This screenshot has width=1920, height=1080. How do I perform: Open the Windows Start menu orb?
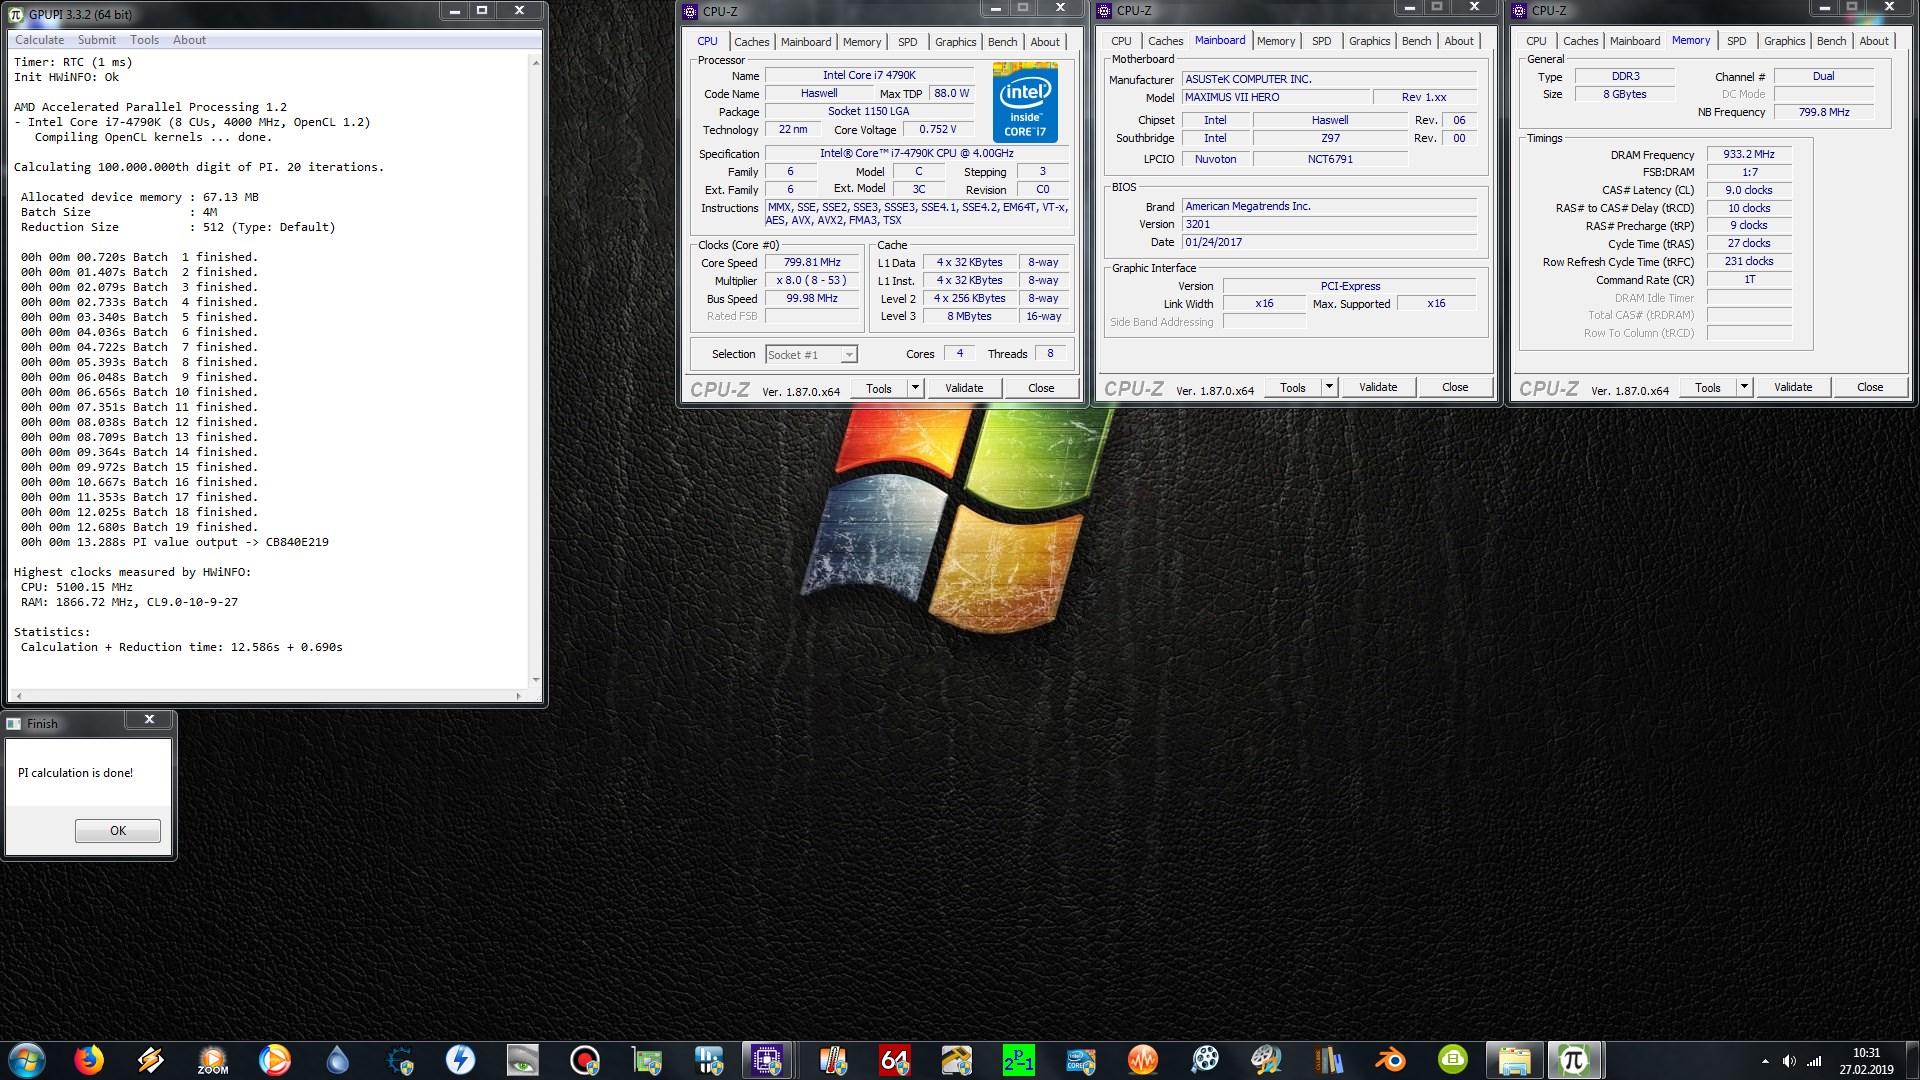pos(27,1060)
